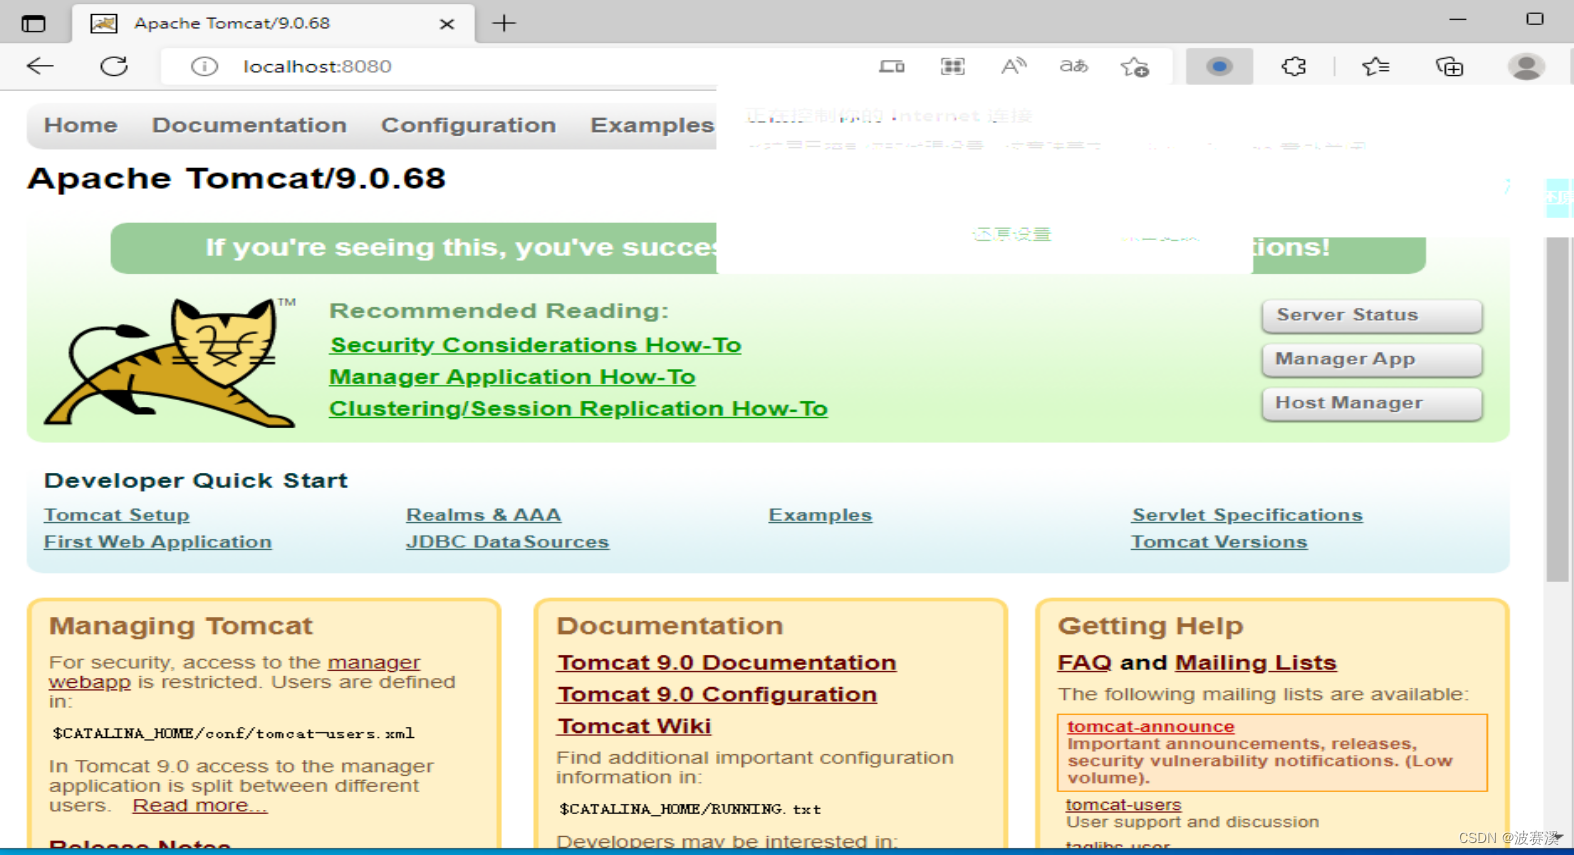Click the Manager App button

click(x=1371, y=359)
